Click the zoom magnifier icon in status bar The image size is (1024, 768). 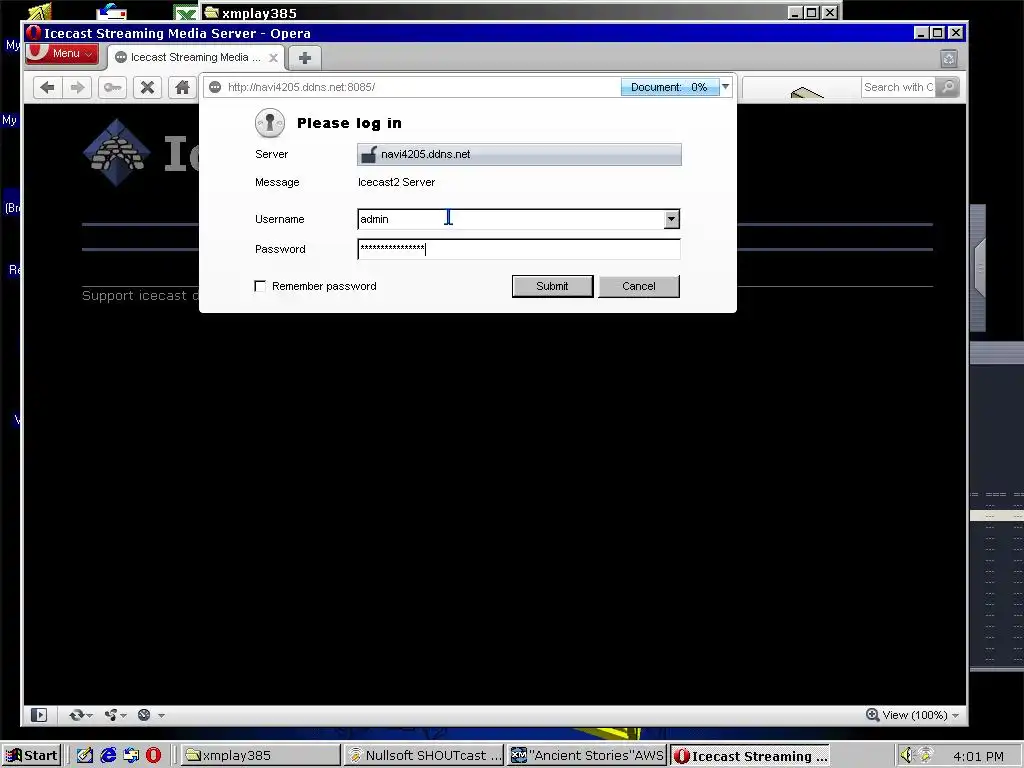coord(872,714)
